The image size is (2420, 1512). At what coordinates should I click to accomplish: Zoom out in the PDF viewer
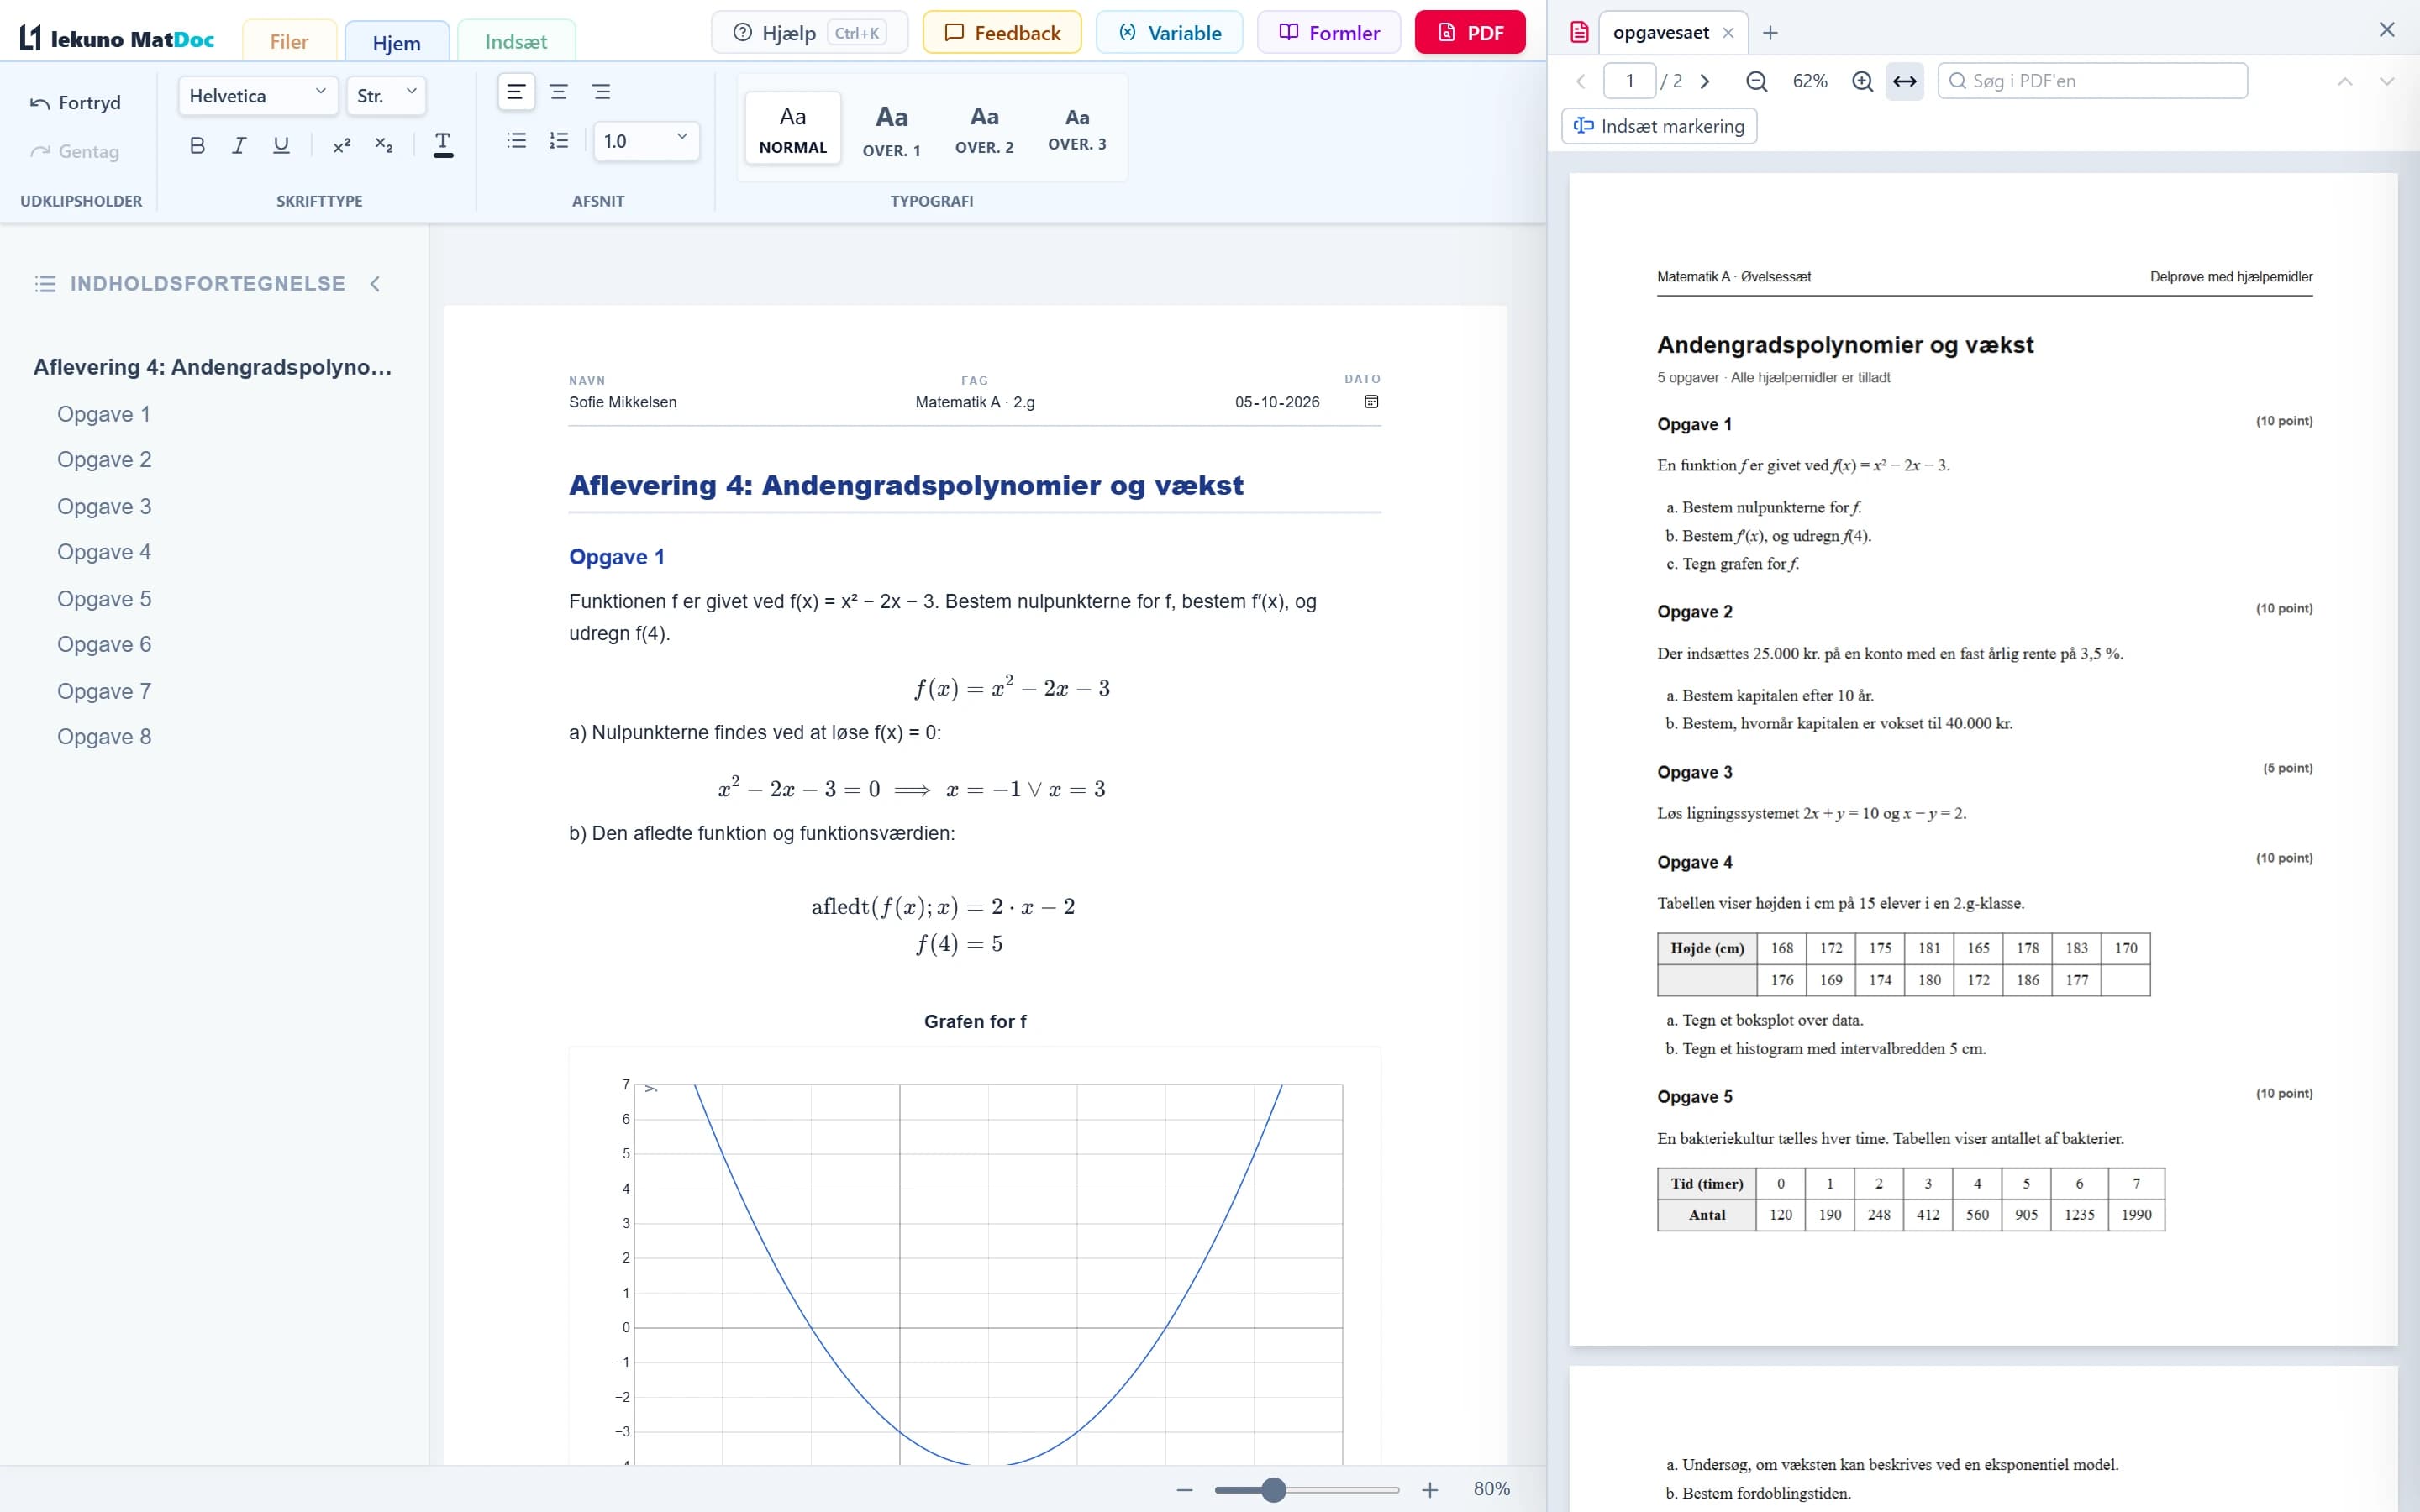[1756, 81]
